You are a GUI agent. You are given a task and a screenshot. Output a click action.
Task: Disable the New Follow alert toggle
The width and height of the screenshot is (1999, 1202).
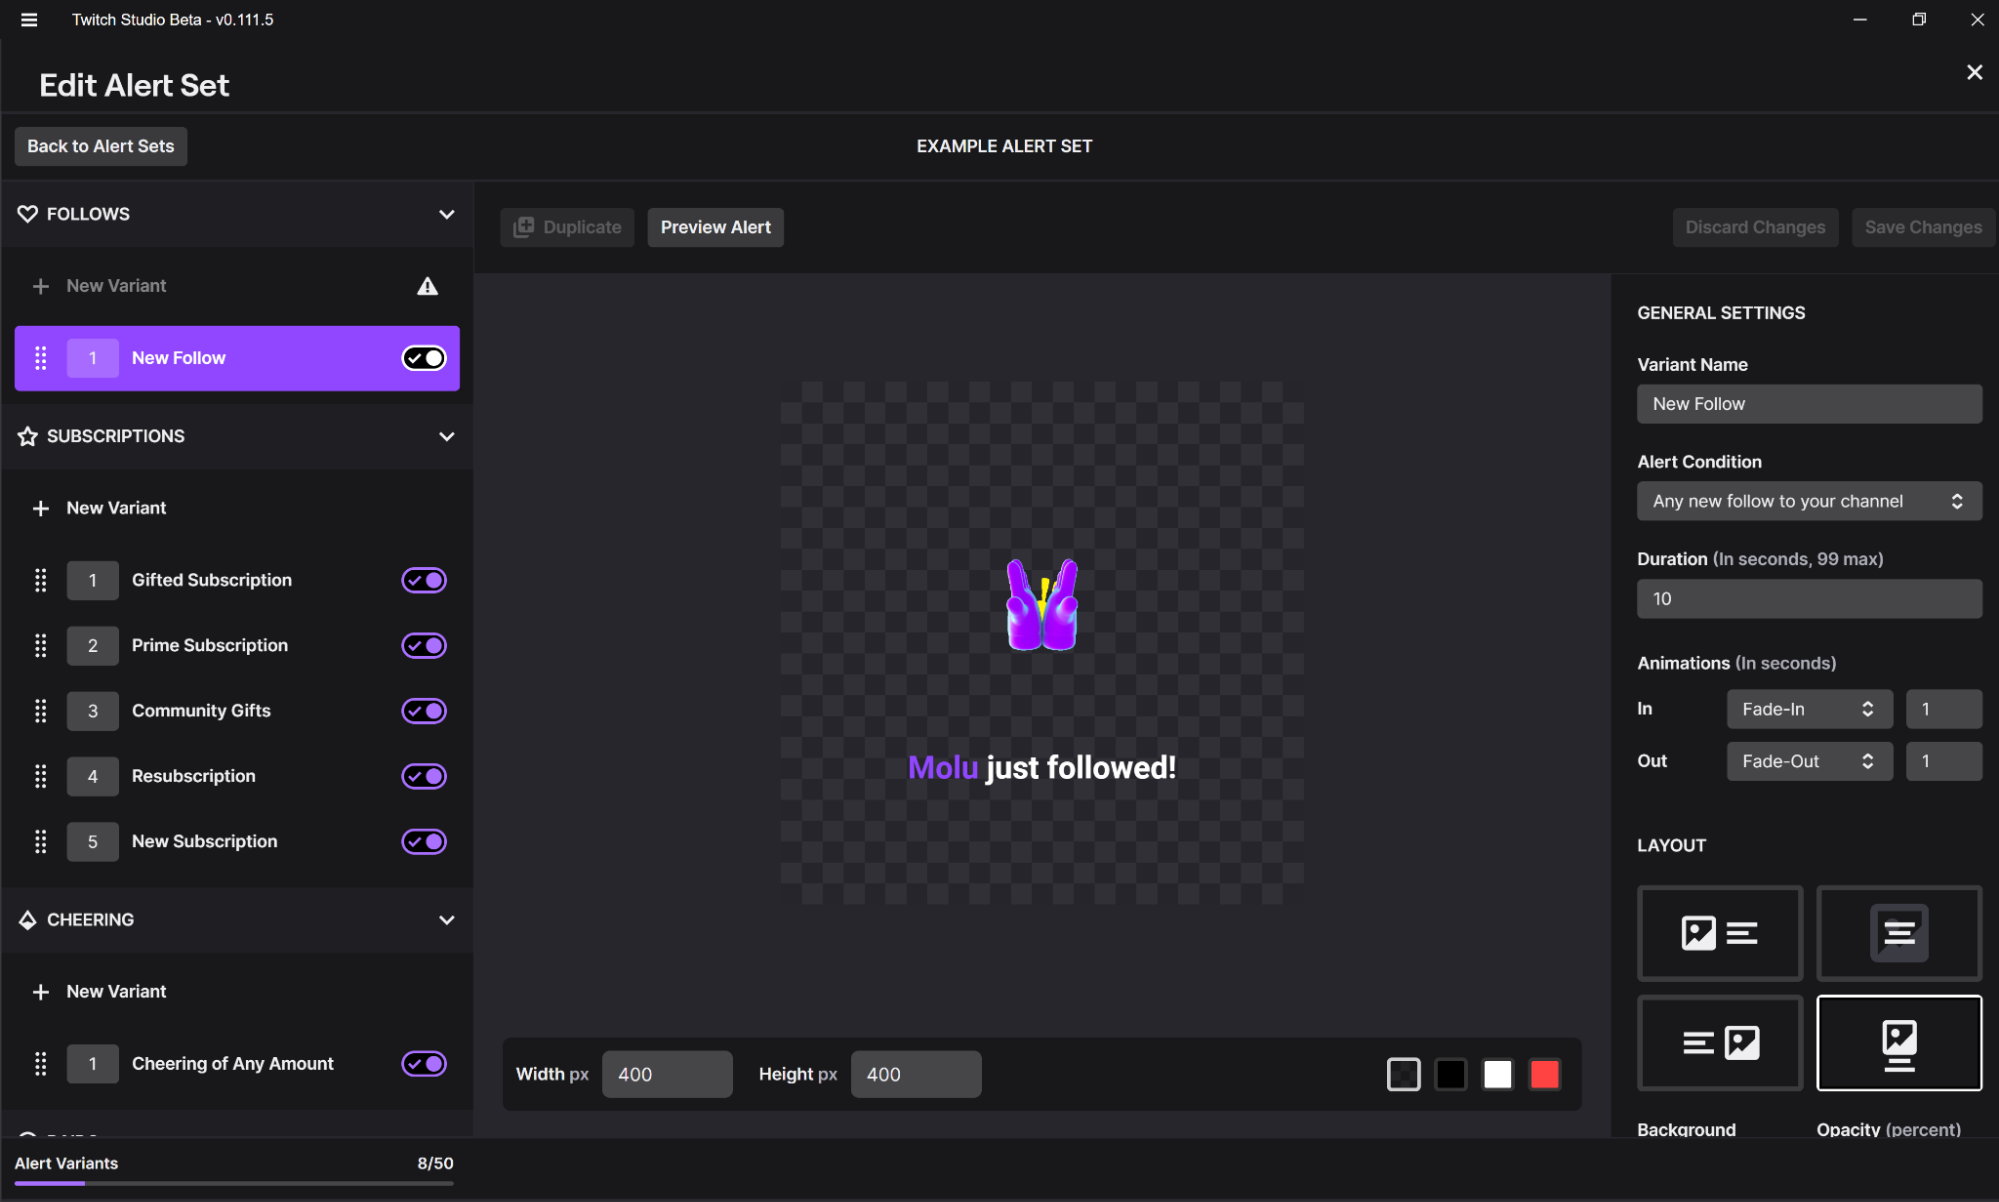point(422,357)
